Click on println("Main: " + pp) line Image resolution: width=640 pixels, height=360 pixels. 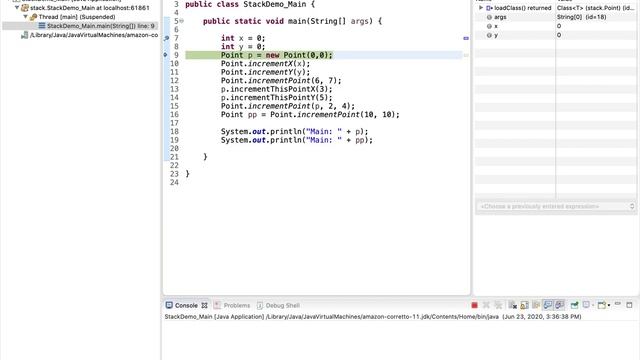pos(297,140)
